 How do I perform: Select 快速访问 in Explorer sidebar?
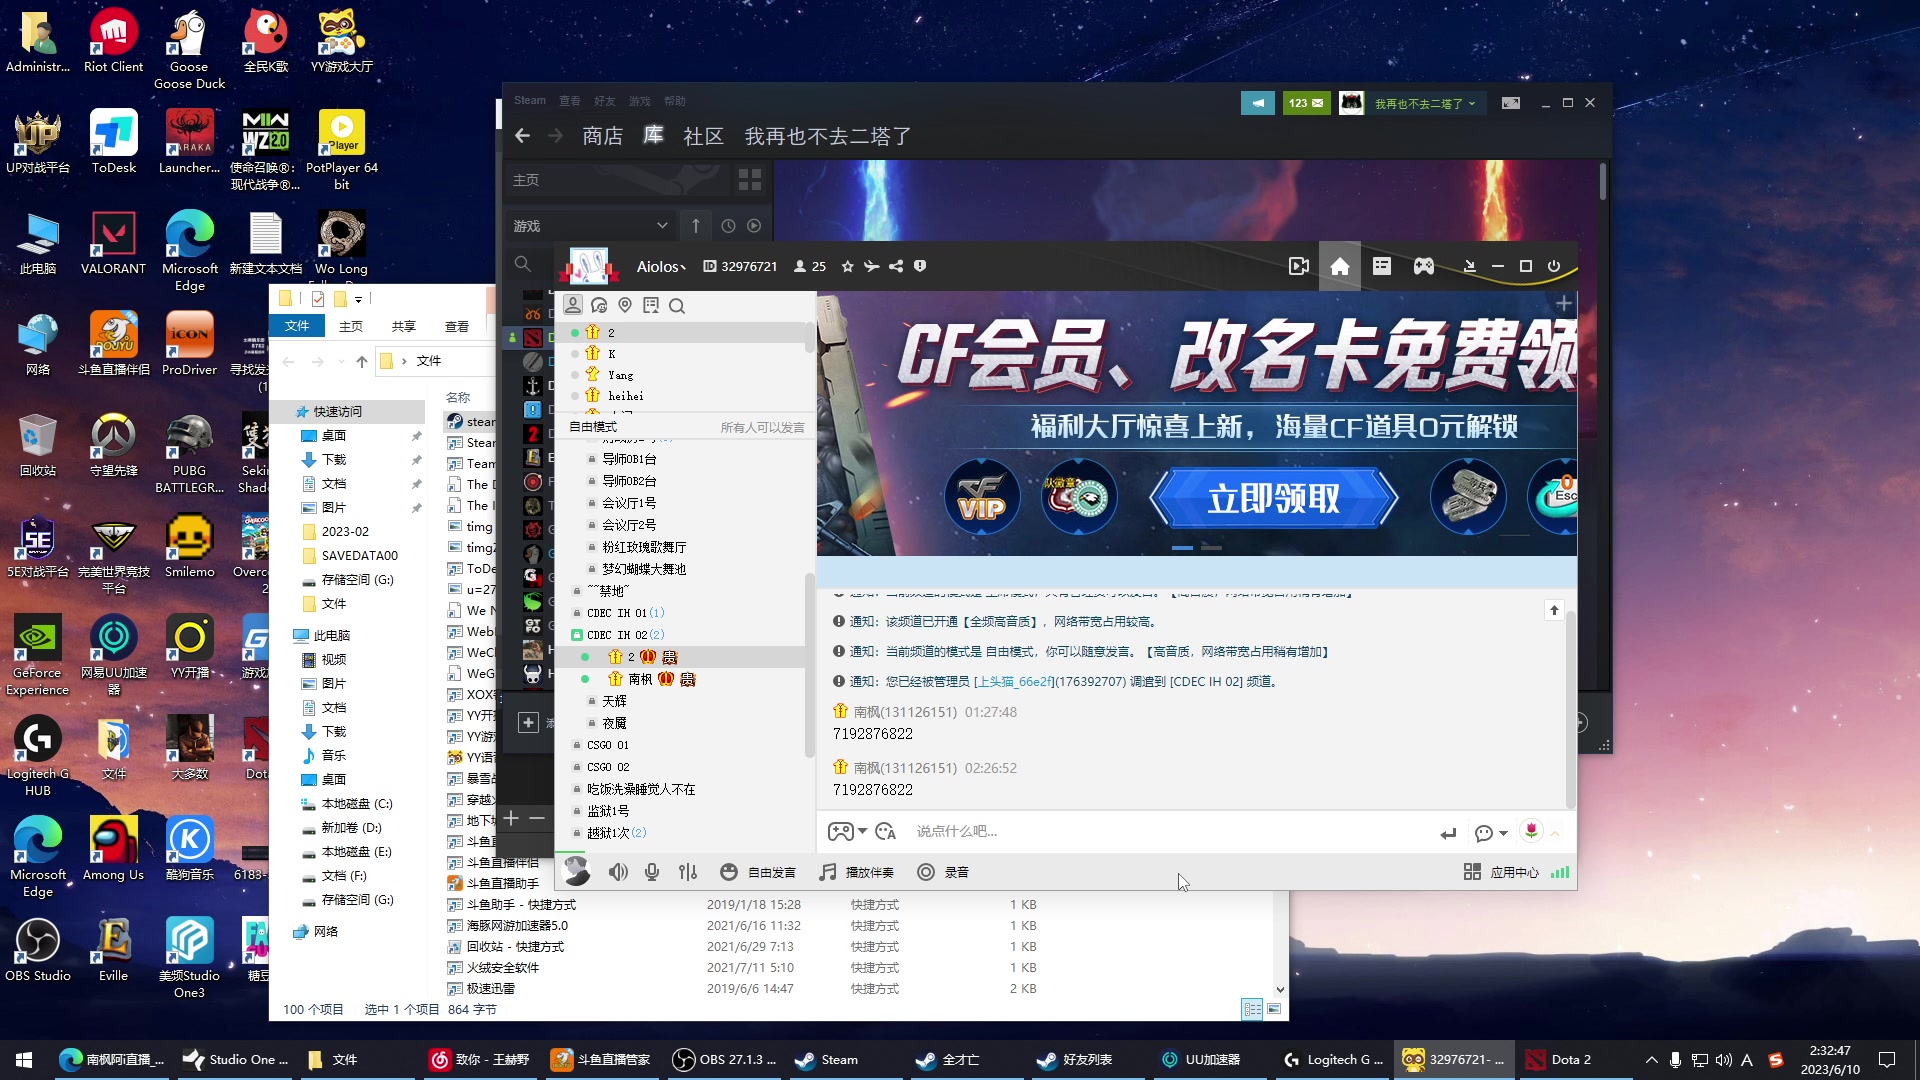click(x=347, y=411)
